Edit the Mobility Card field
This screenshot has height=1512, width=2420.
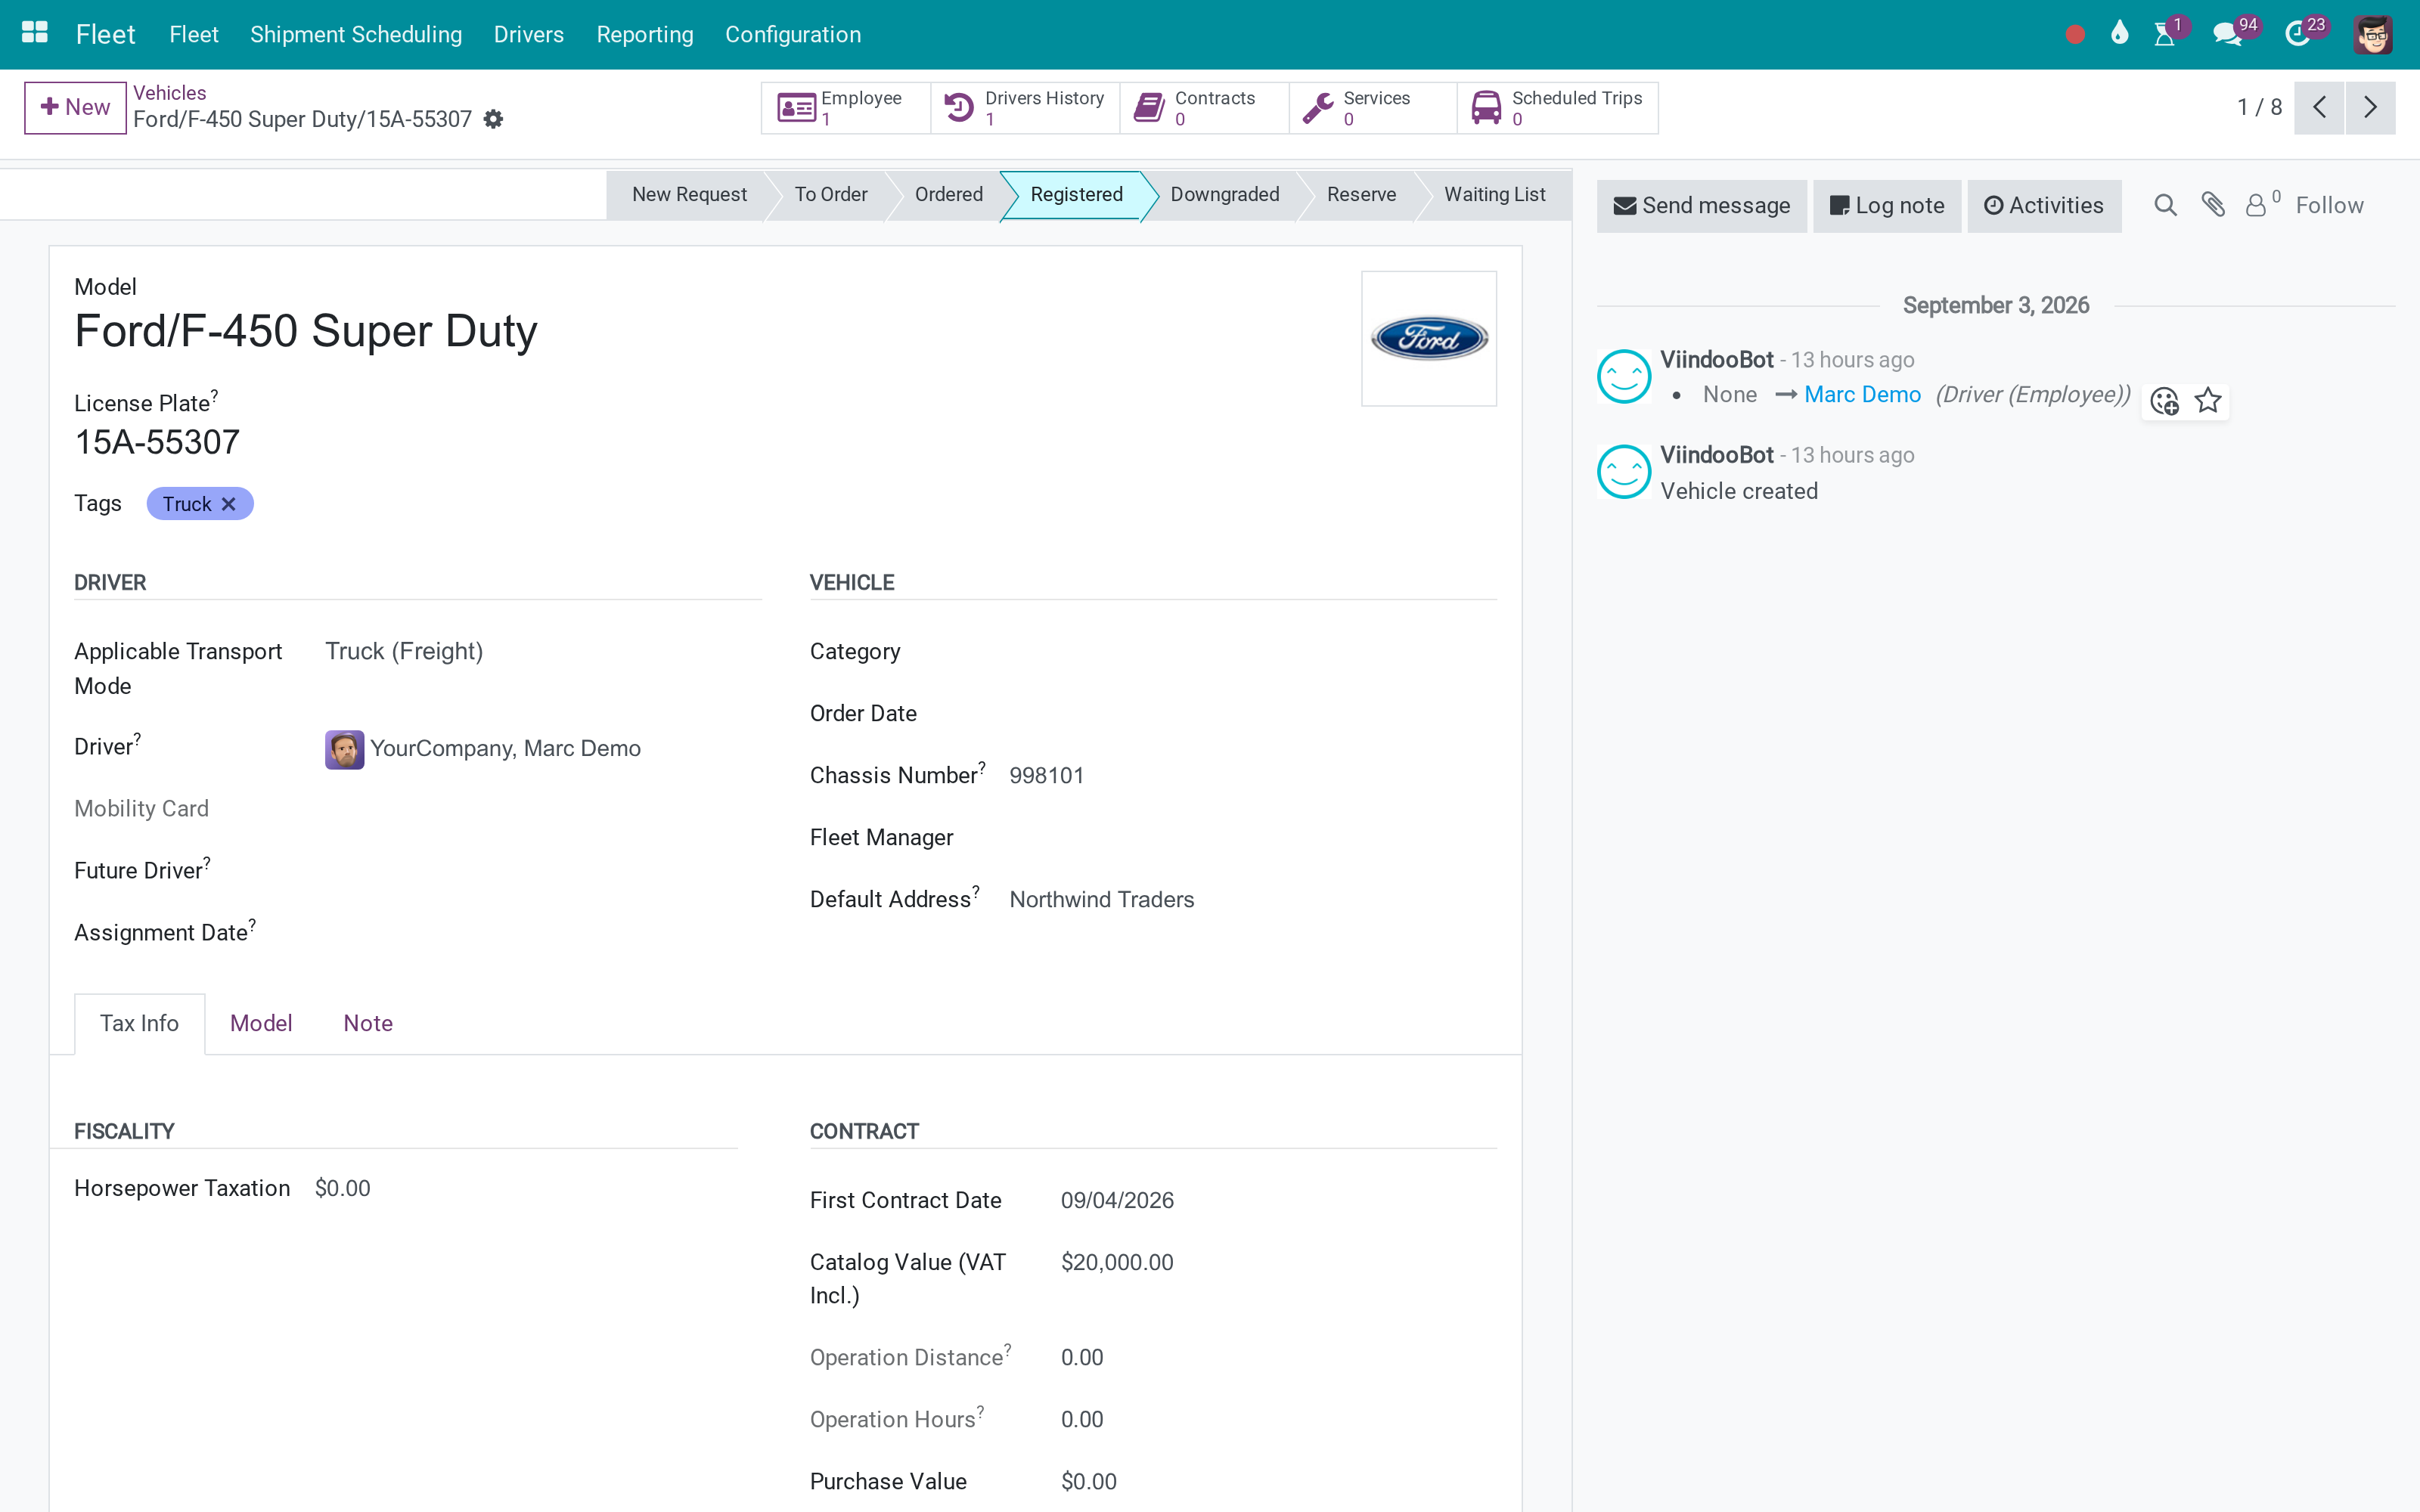pyautogui.click(x=543, y=809)
